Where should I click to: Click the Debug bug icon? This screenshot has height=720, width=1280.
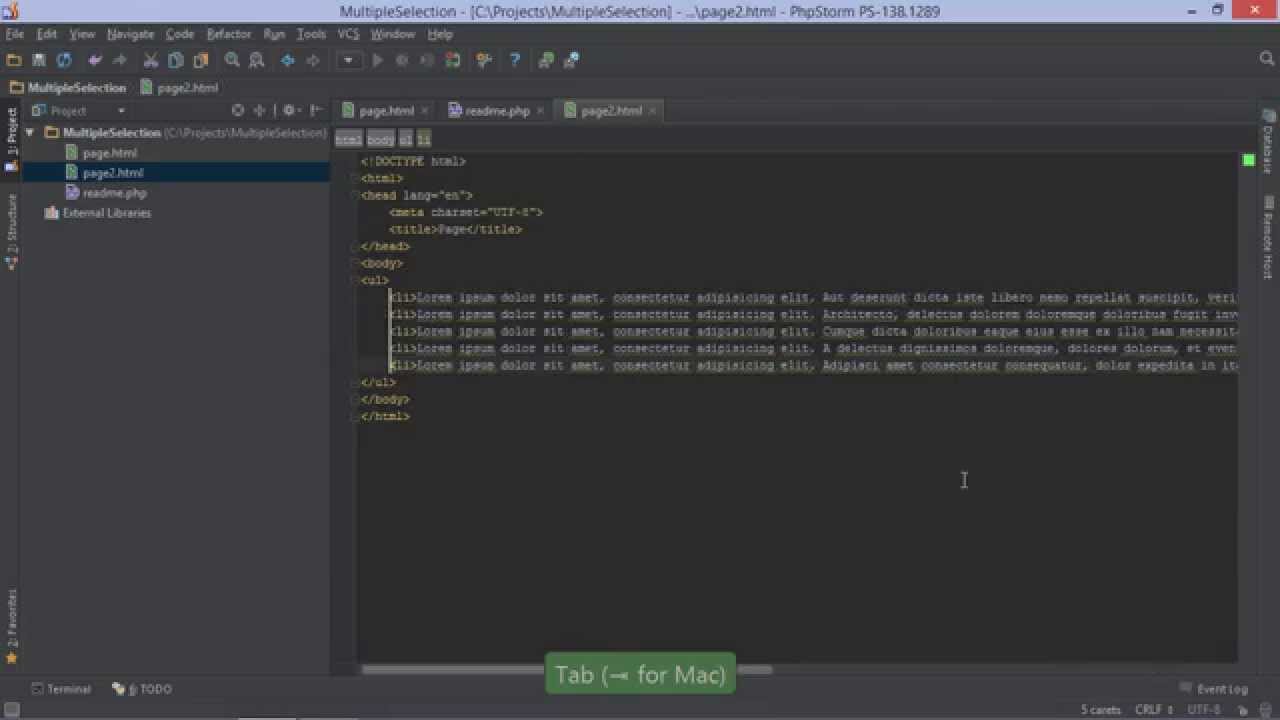click(x=402, y=60)
